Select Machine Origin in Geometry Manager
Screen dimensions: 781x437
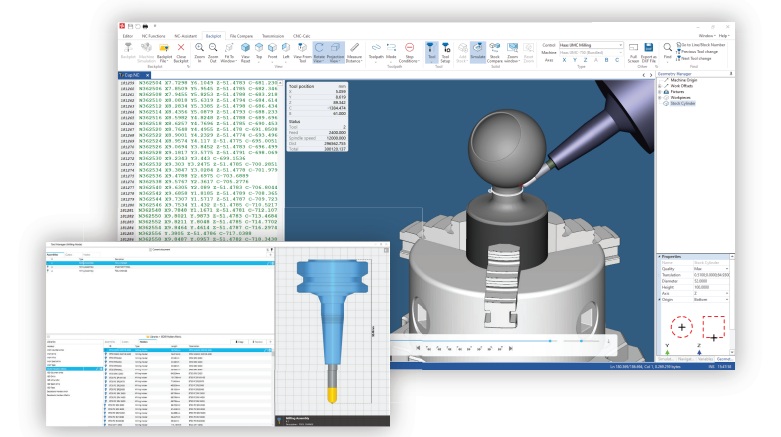[683, 80]
